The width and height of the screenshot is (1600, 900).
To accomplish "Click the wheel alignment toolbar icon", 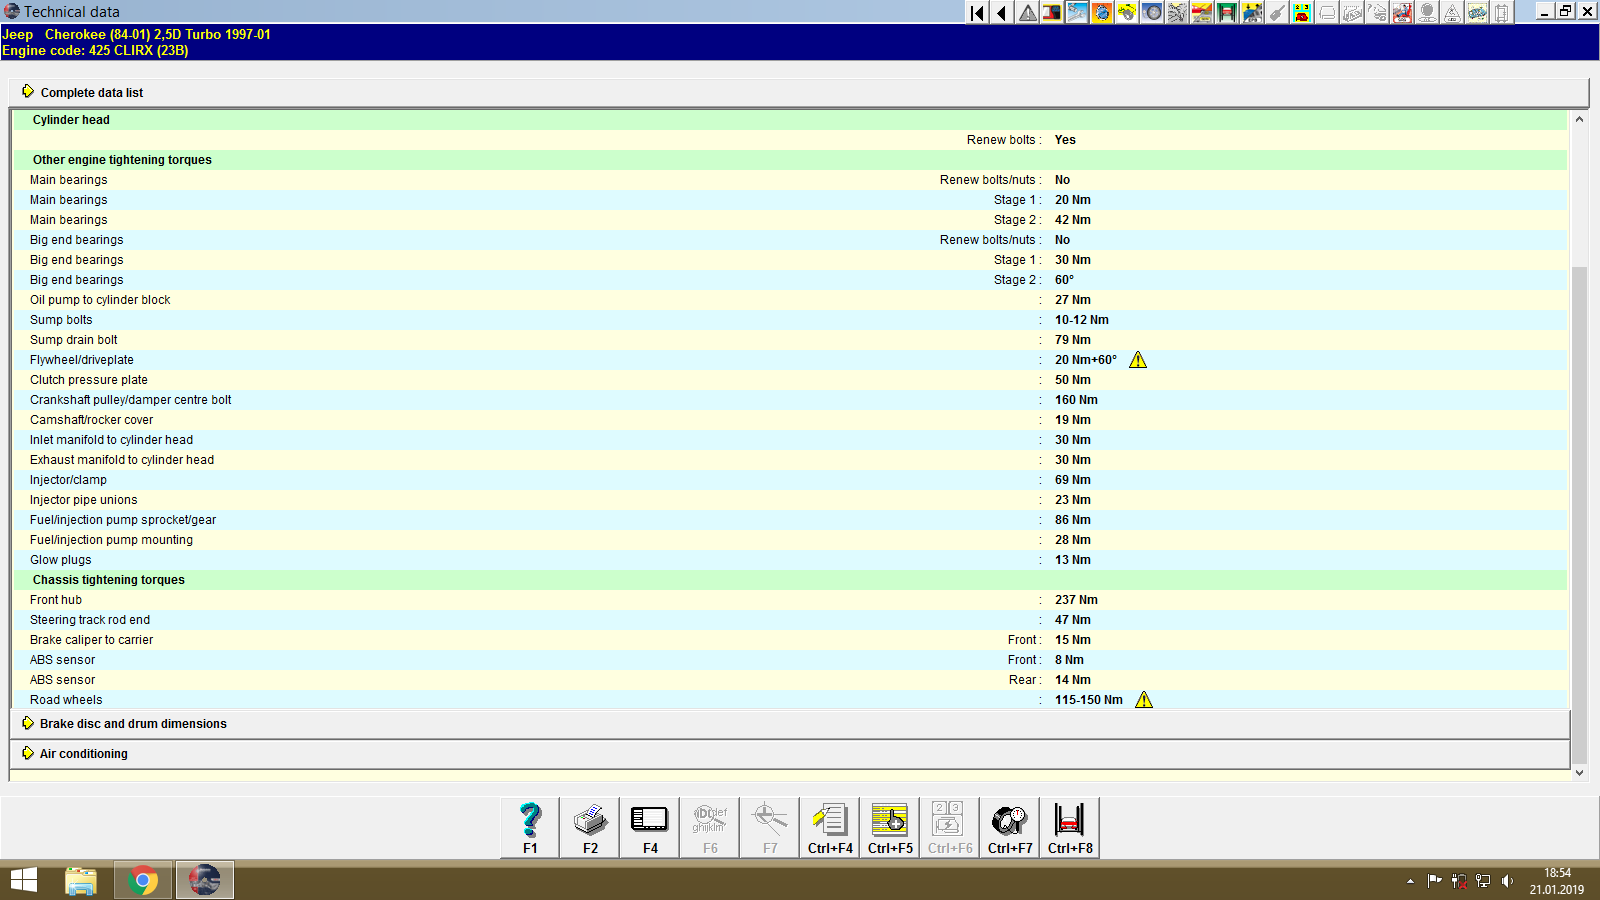I will click(1152, 12).
